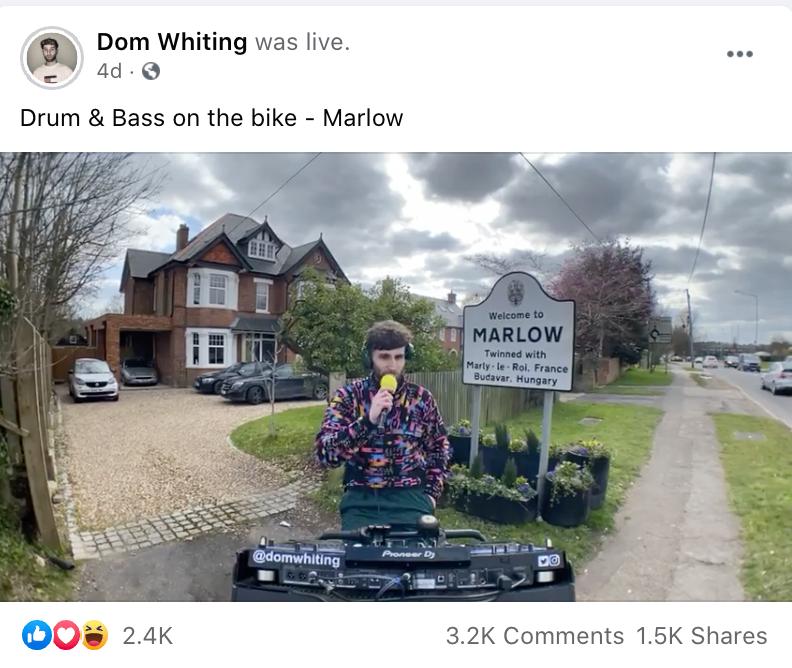The width and height of the screenshot is (792, 668).
Task: Click Dom Whiting's profile picture
Action: (52, 58)
